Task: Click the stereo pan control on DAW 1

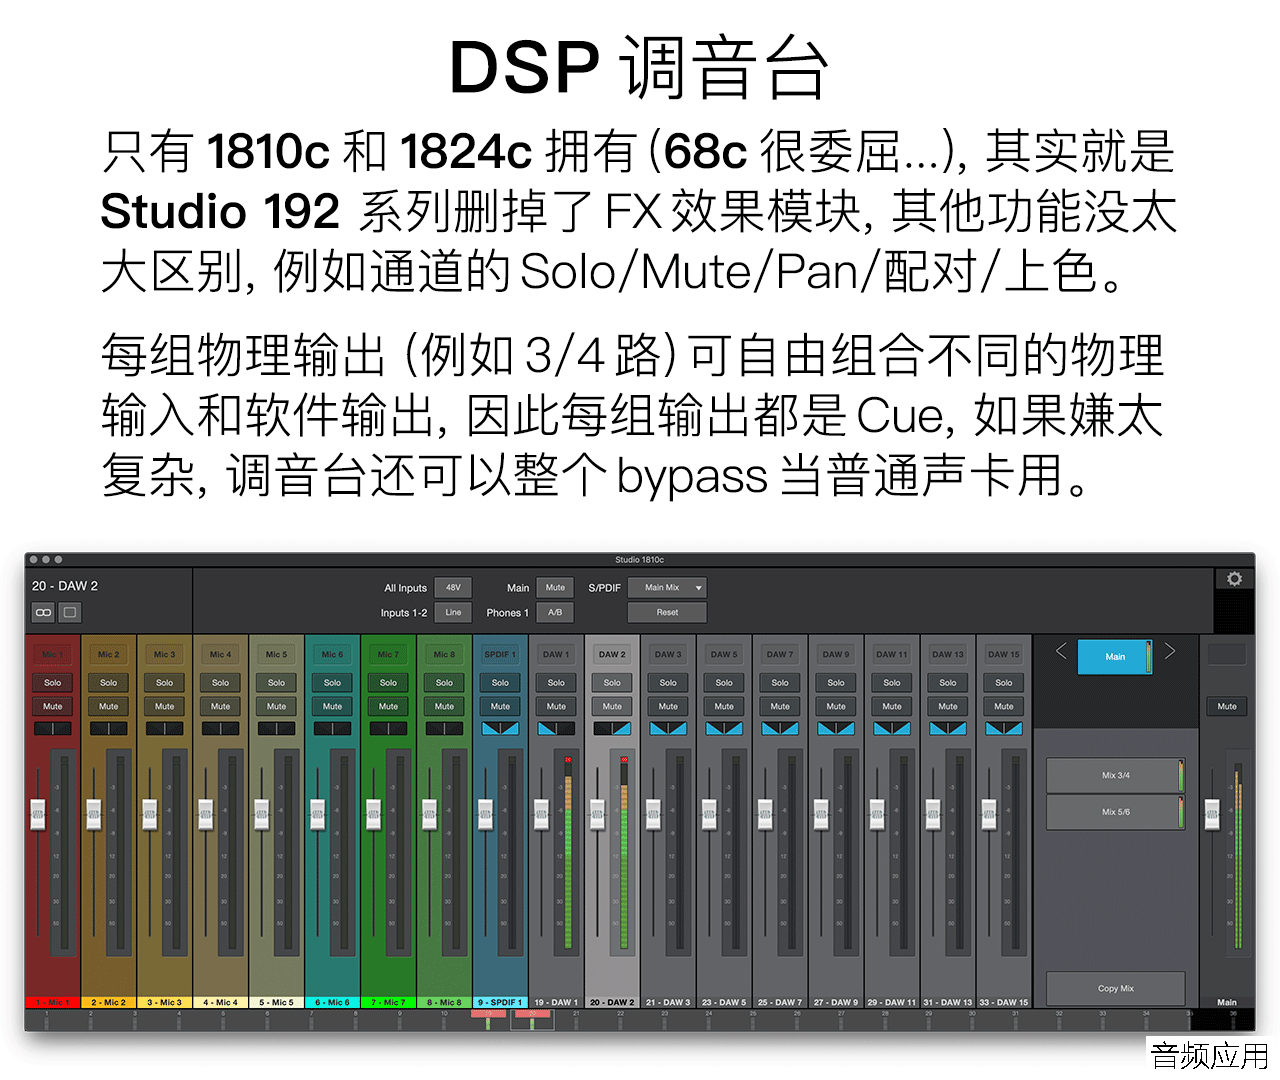Action: (557, 728)
